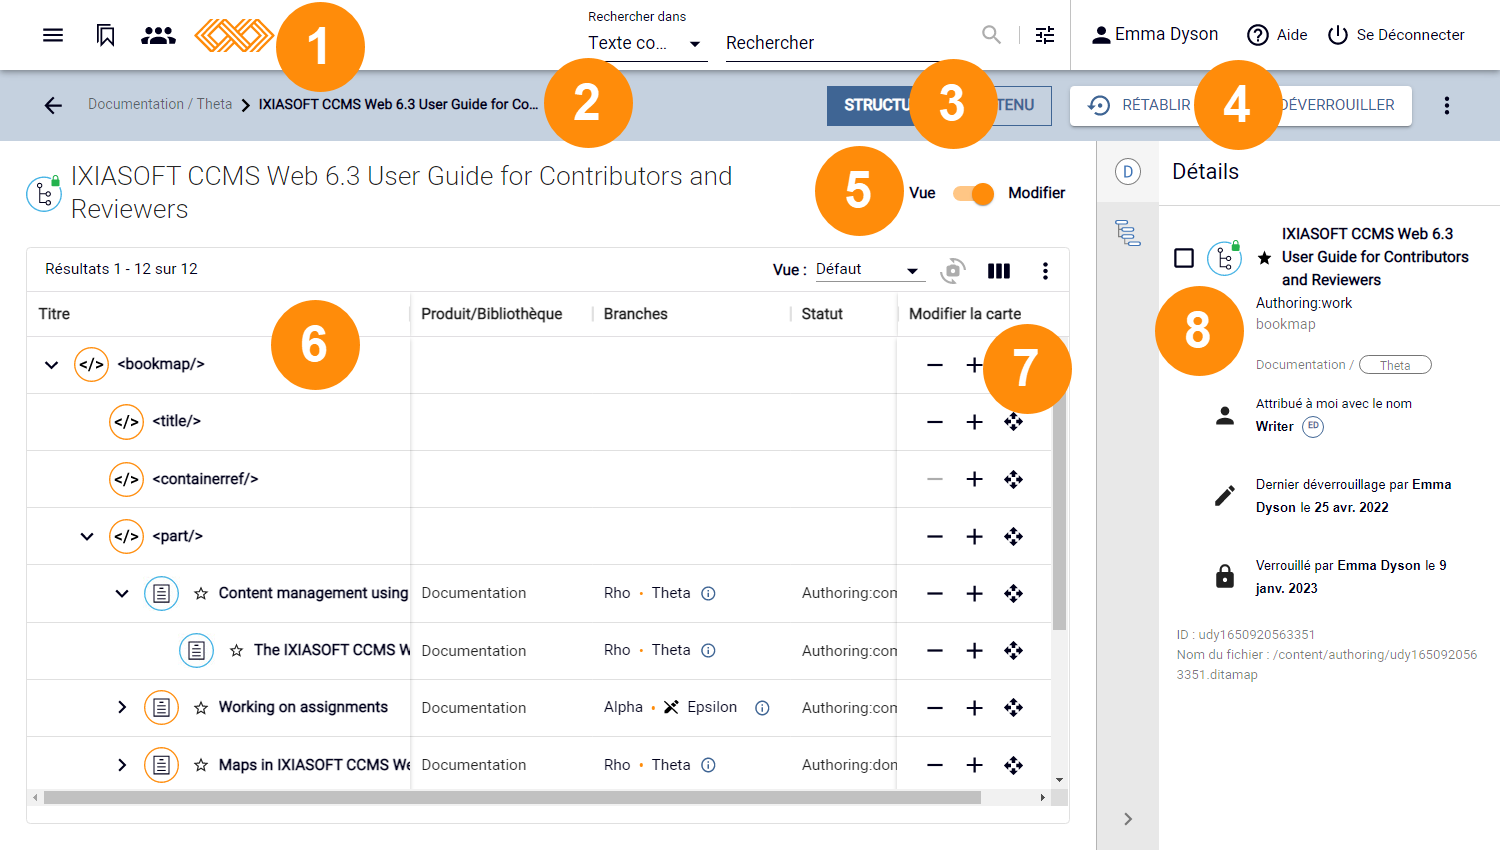The width and height of the screenshot is (1500, 850).
Task: Remove the bookmap element with minus
Action: point(935,365)
